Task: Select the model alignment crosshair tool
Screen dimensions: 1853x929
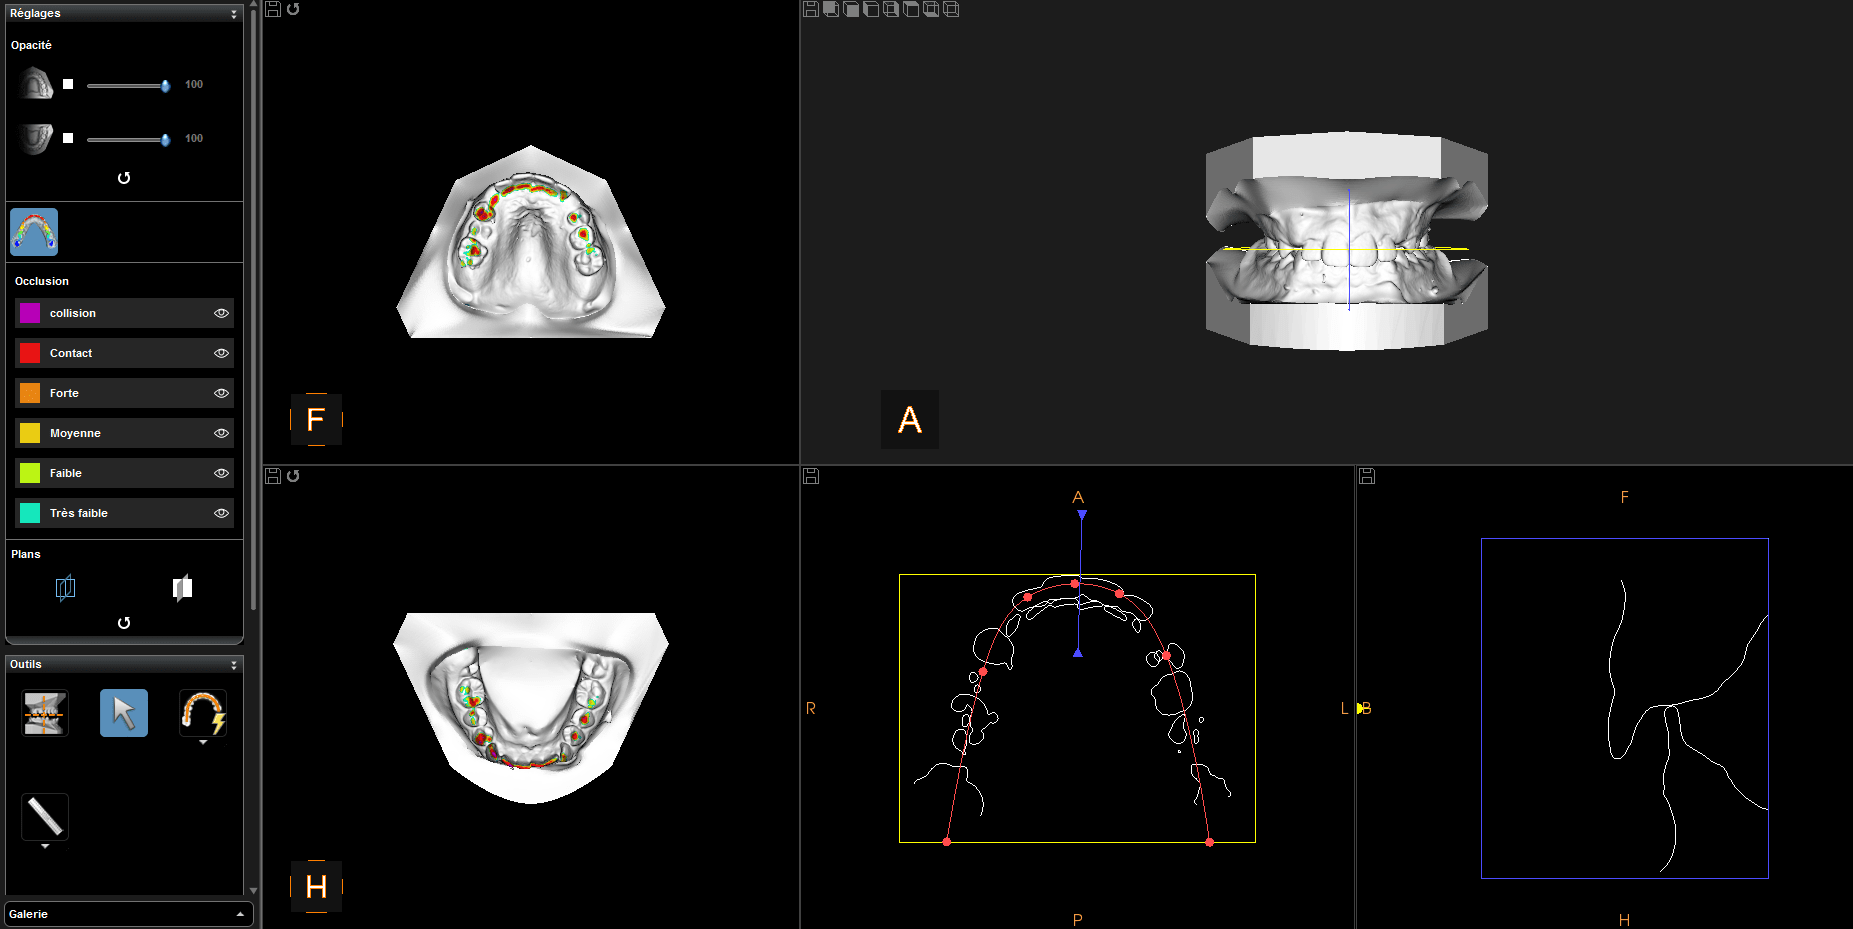Action: 45,713
